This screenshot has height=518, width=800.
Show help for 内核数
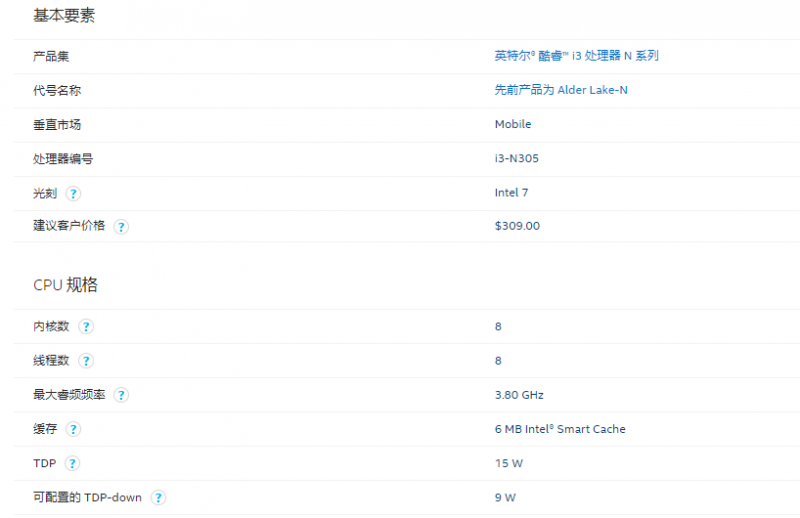[86, 327]
